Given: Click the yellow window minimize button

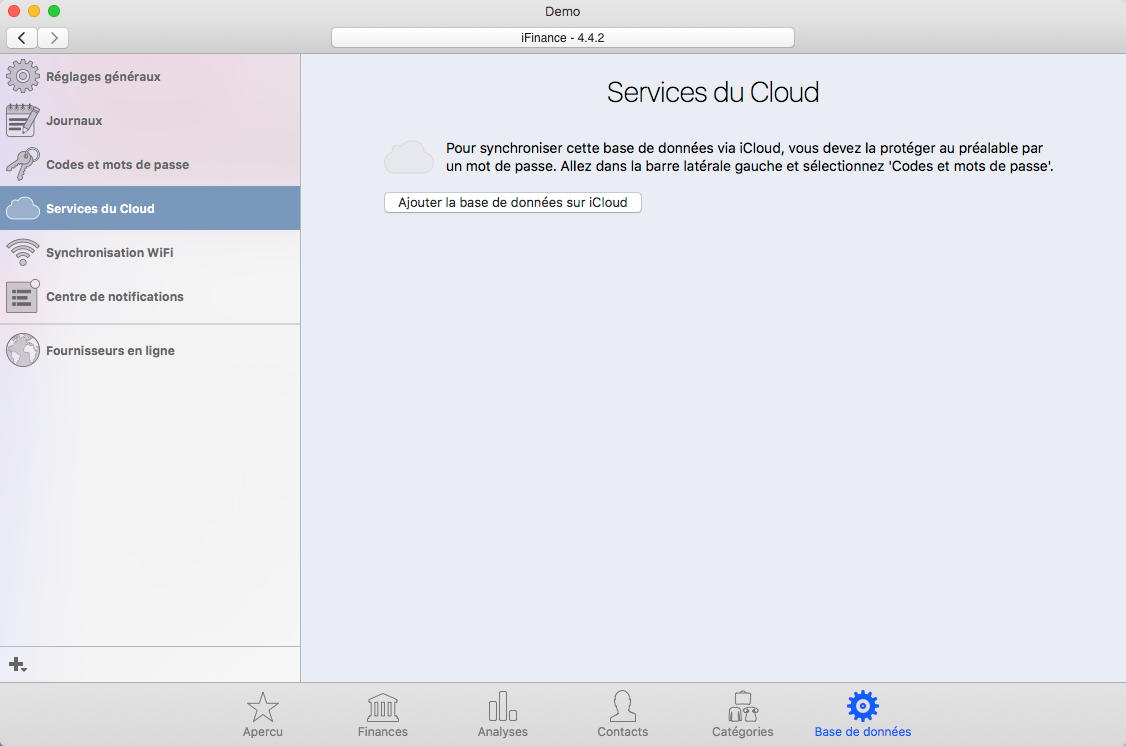Looking at the screenshot, I should 34,11.
